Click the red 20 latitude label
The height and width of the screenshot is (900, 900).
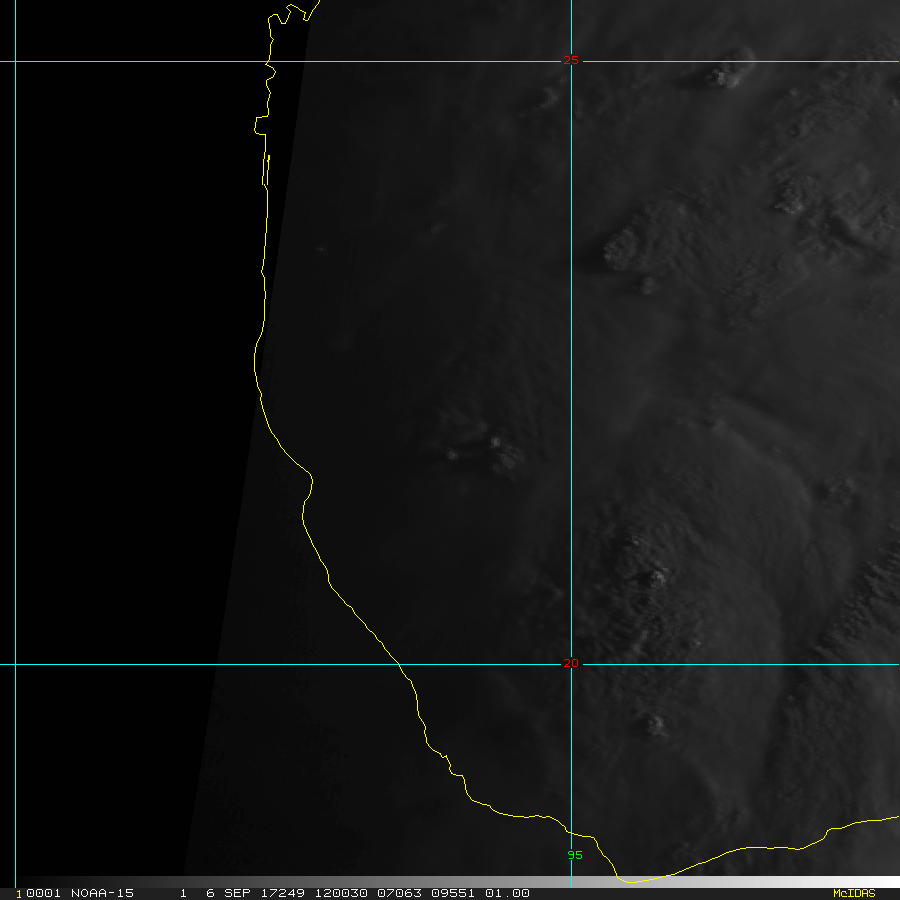[571, 663]
